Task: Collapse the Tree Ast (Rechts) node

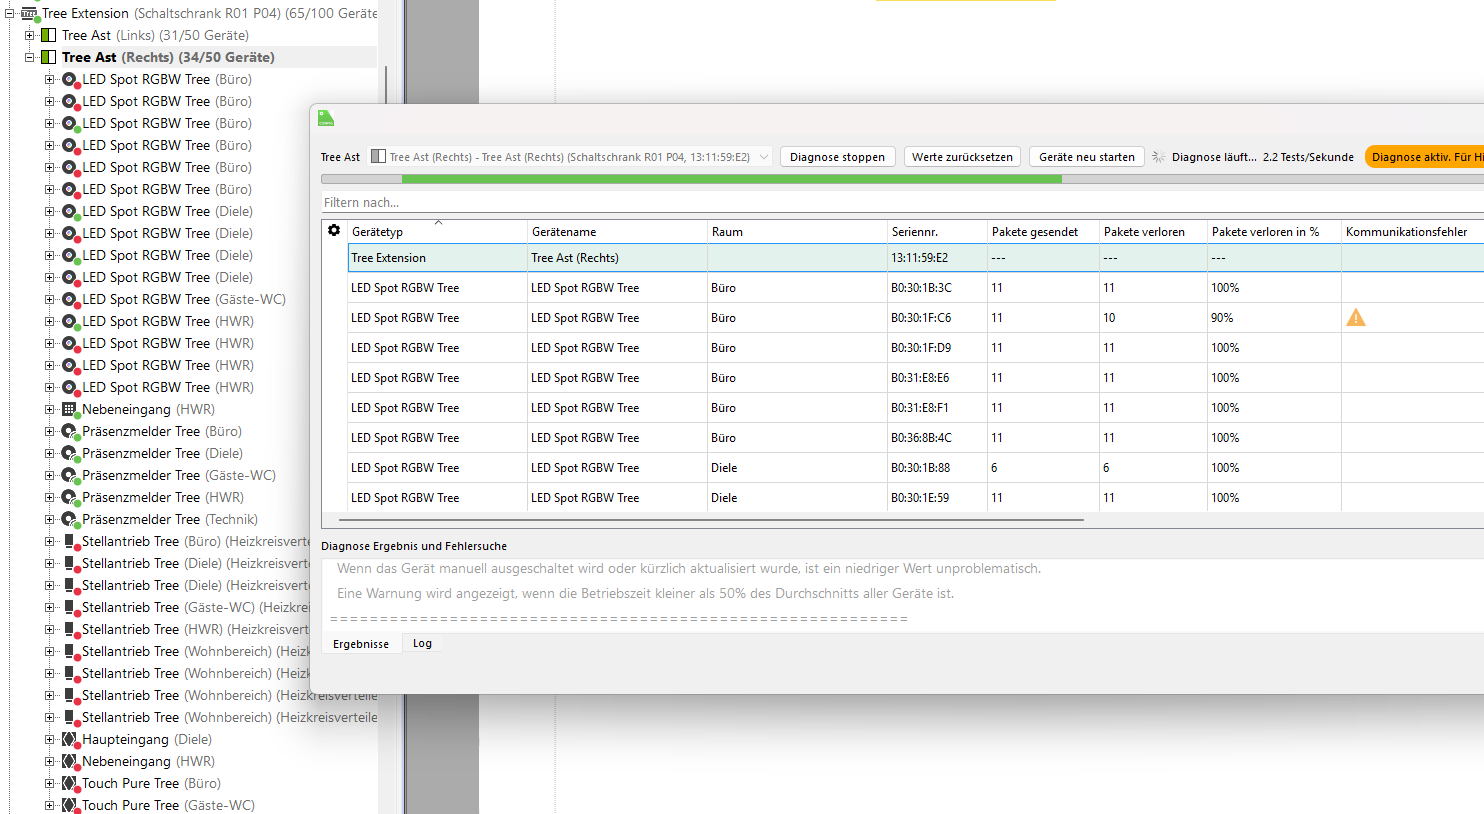Action: 29,57
